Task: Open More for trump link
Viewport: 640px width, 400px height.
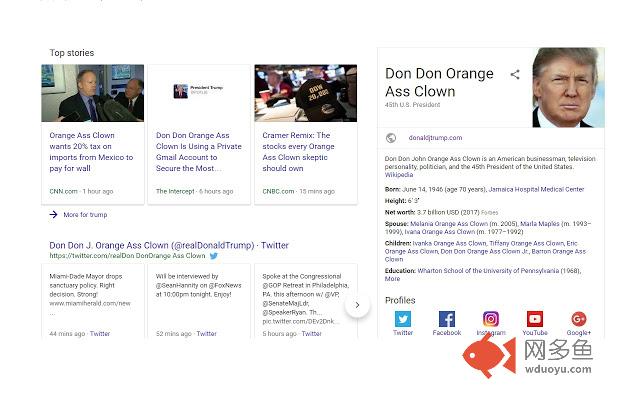Action: pos(85,215)
